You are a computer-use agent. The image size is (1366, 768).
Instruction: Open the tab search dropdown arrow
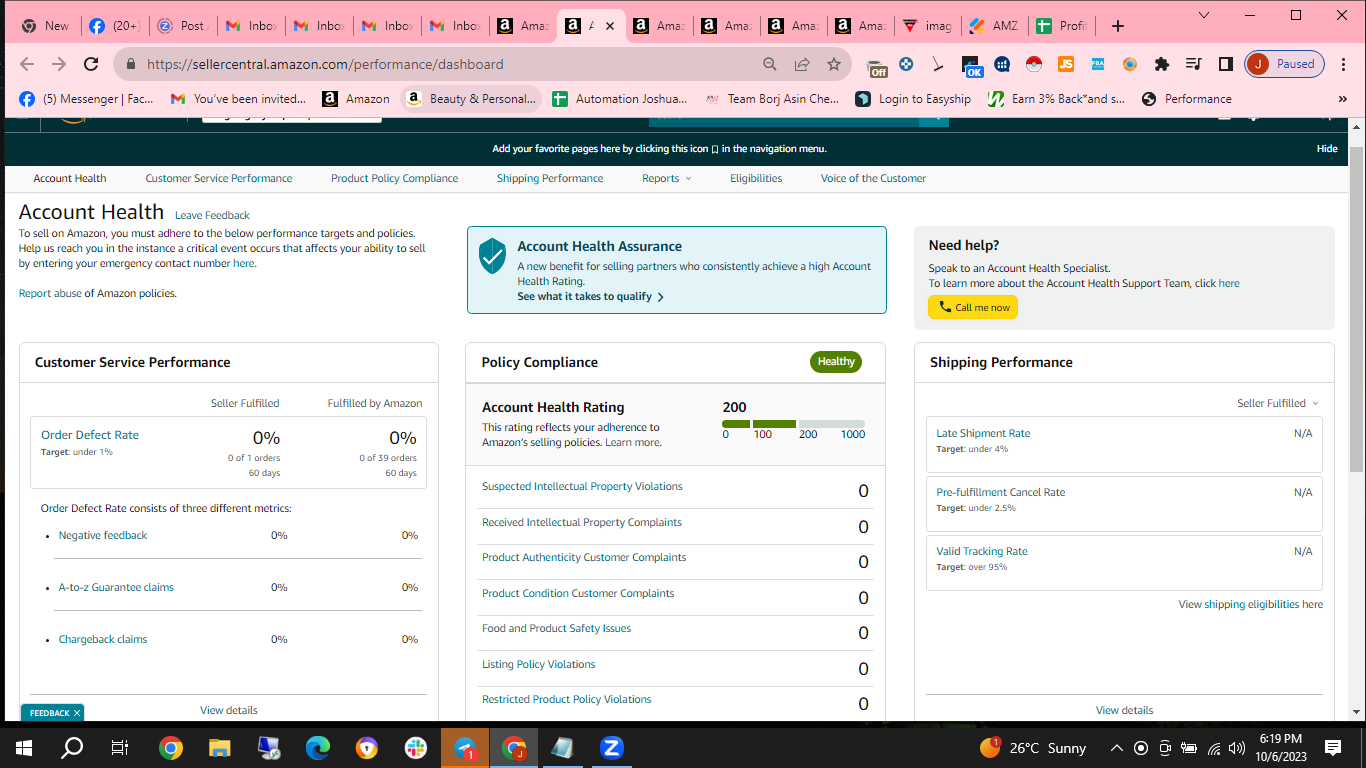tap(1205, 15)
